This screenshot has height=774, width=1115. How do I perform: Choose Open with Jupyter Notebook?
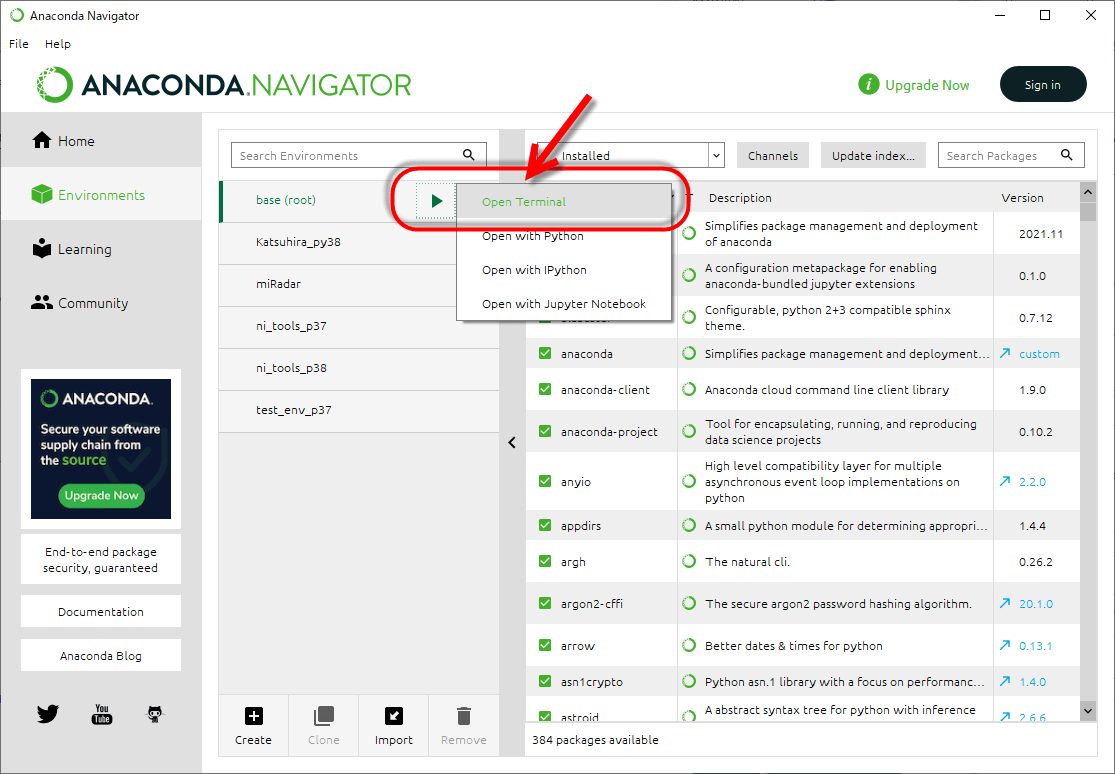564,304
